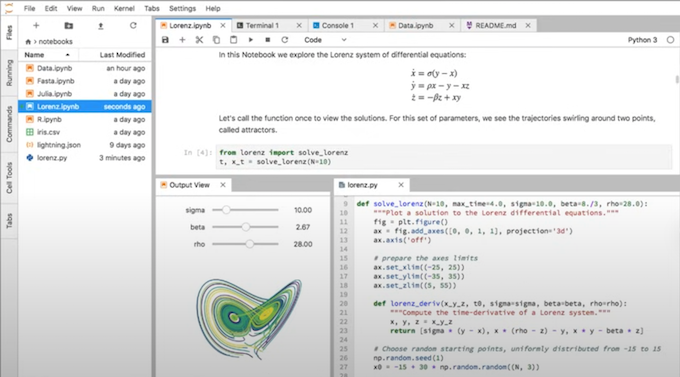680x377 pixels.
Task: Open the Help menu
Action: pyautogui.click(x=212, y=8)
